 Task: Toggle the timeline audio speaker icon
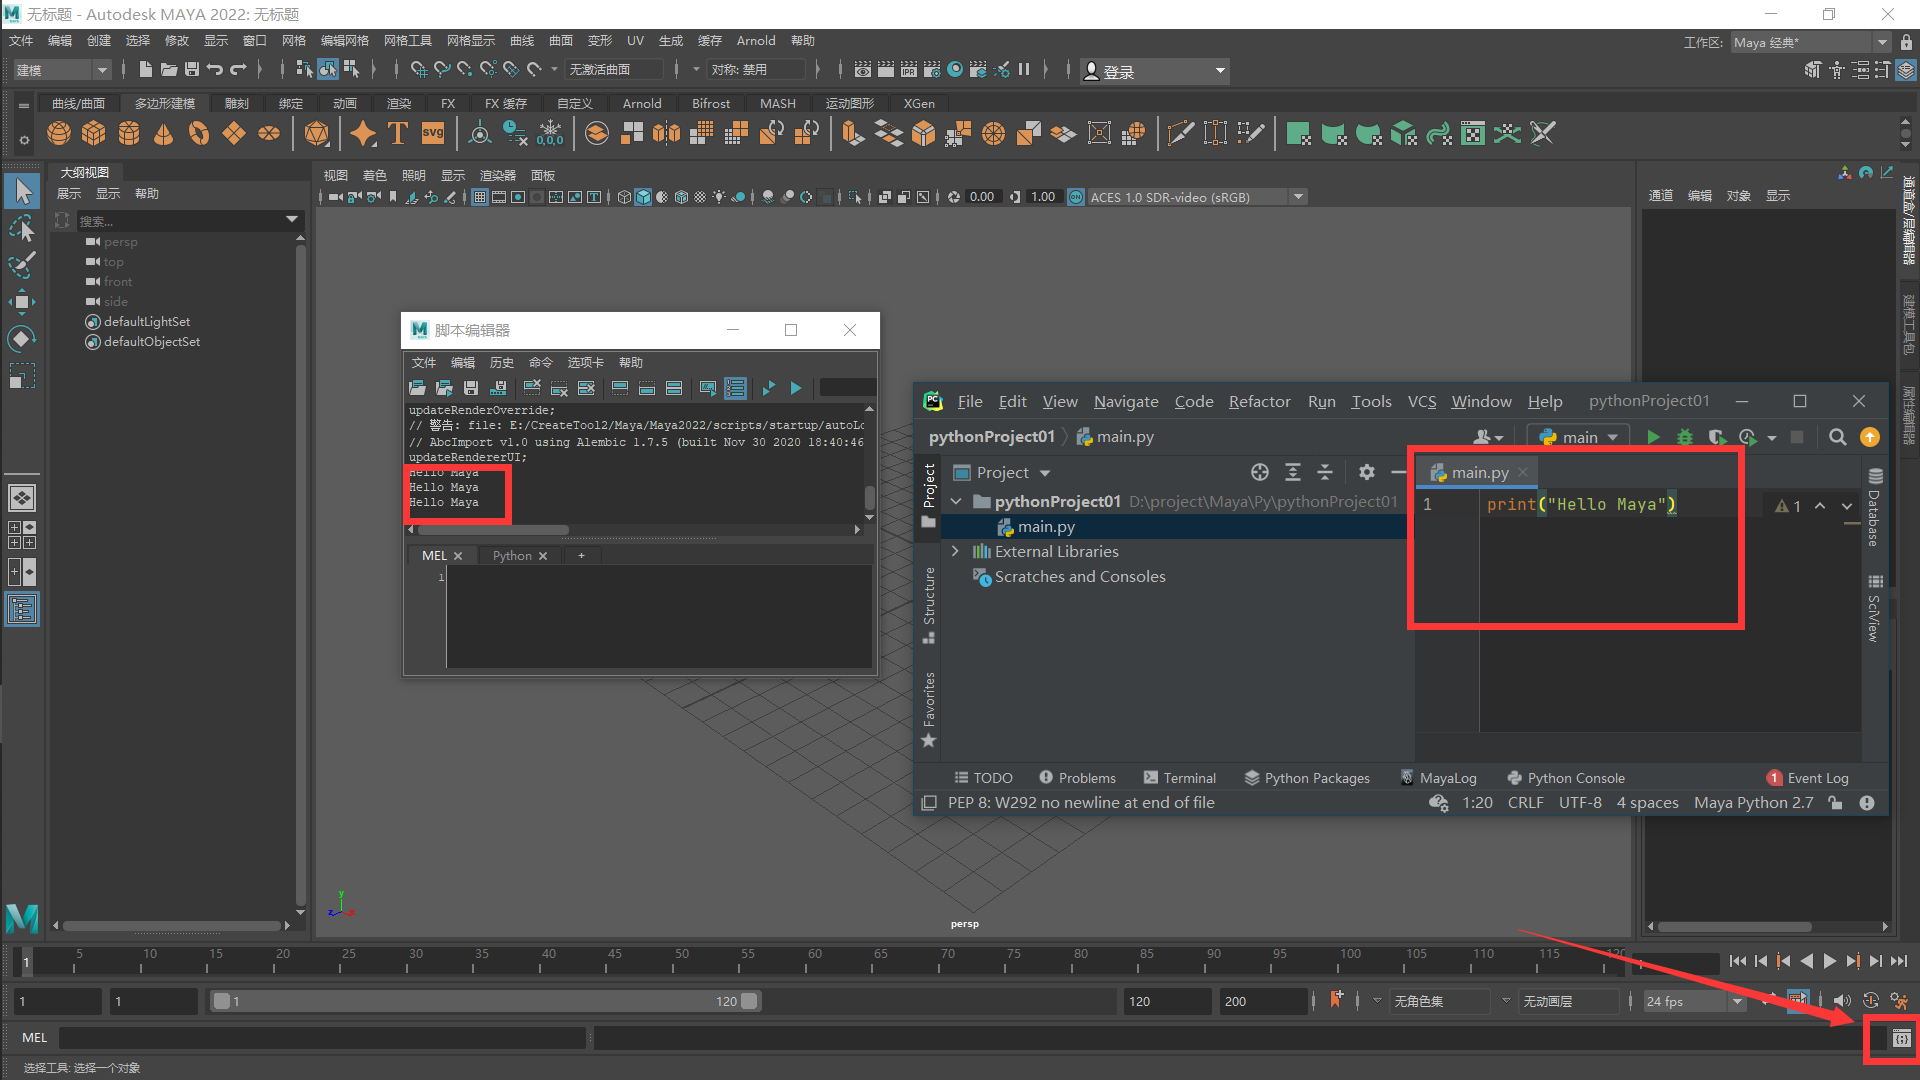click(1842, 1001)
